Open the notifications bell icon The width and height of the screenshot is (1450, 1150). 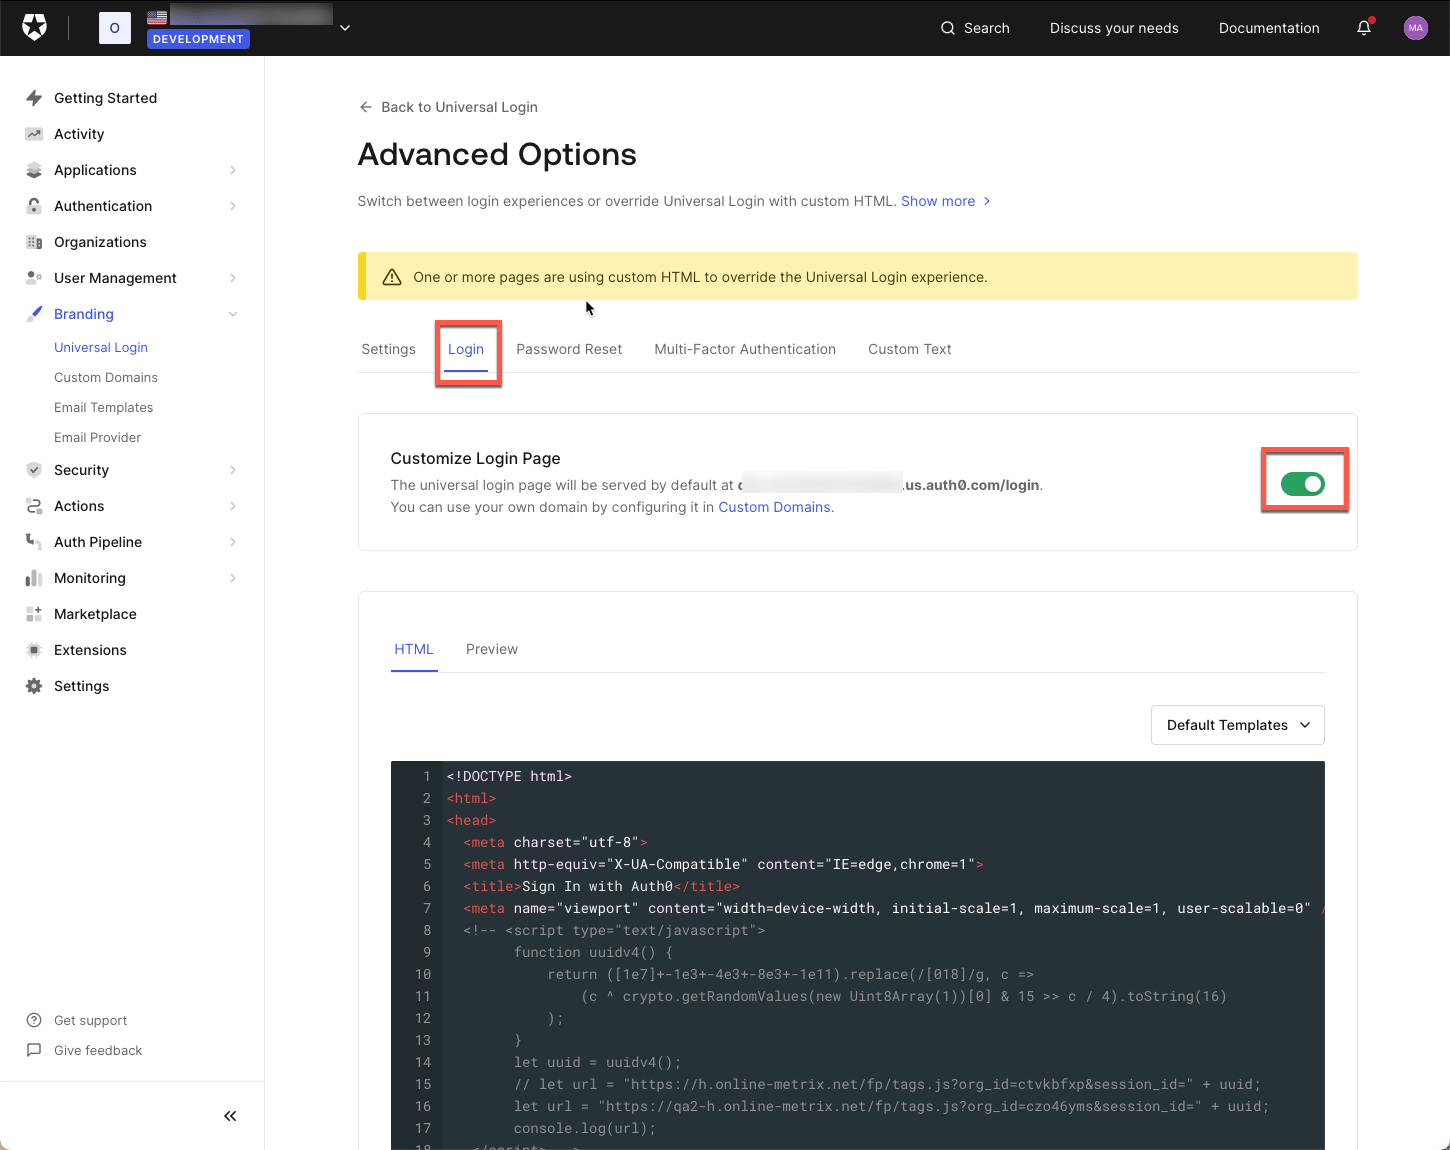tap(1363, 27)
